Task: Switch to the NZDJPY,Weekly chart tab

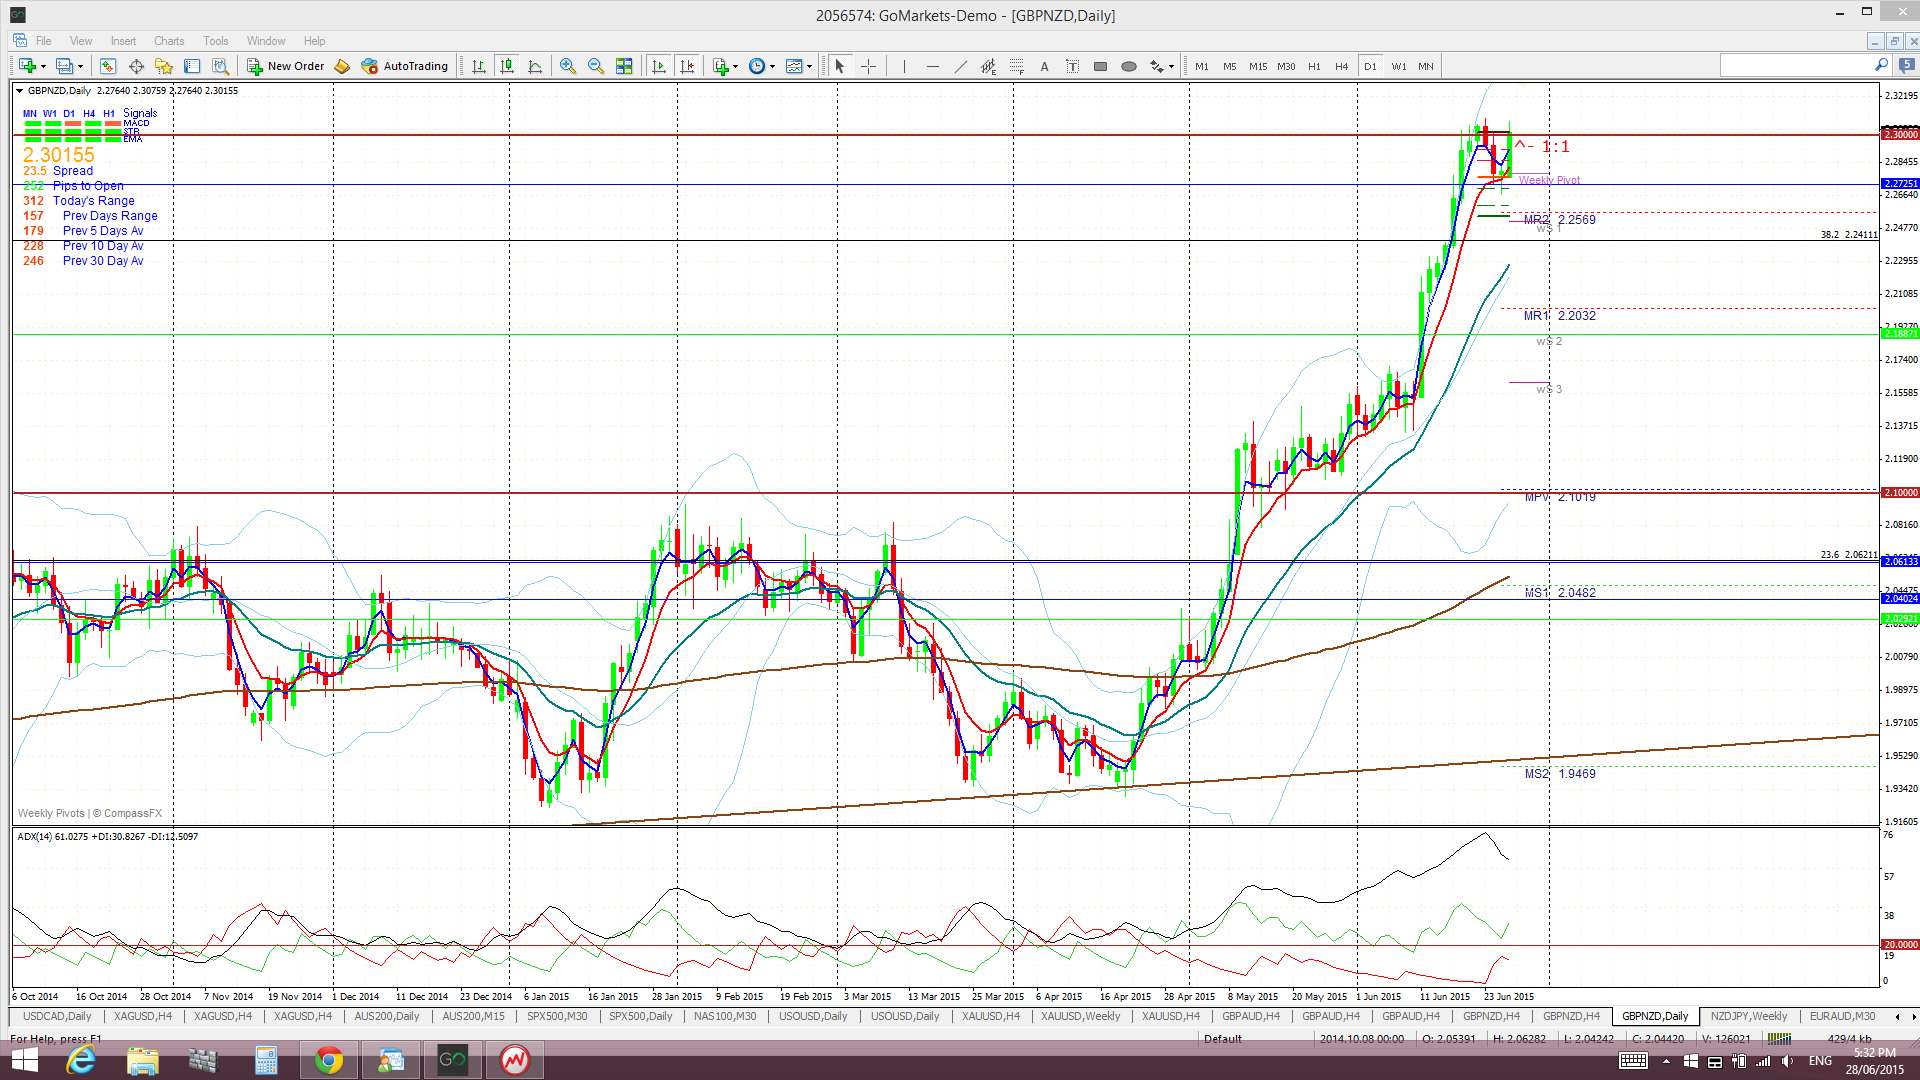Action: 1749,1016
